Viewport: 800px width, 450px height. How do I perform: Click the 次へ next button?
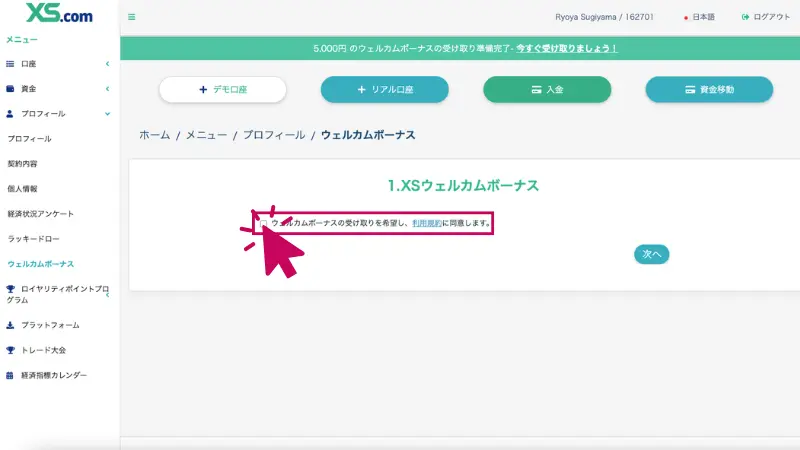pyautogui.click(x=652, y=254)
